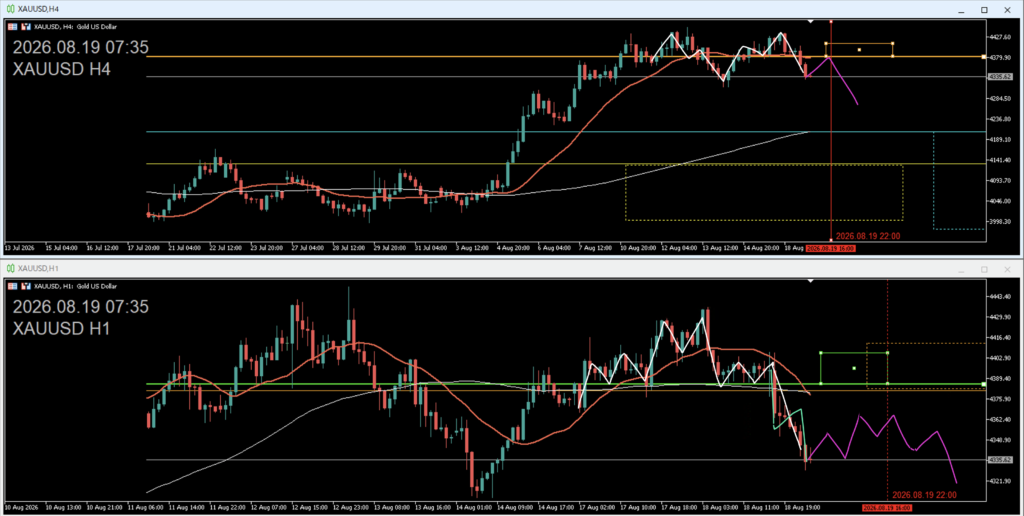Screen dimensions: 1024x516
Task: Click the chart shift triangle in H1 chart
Action: 810,281
